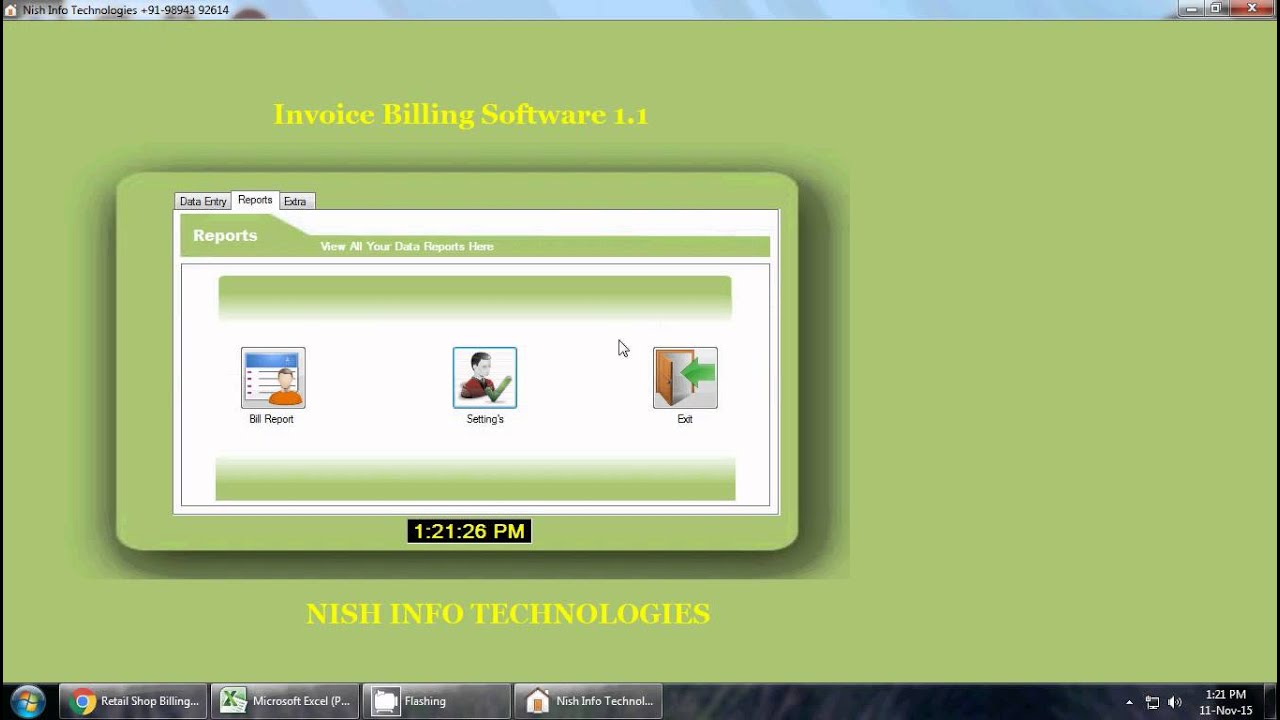This screenshot has height=720, width=1280.
Task: Restore down the application window
Action: click(x=1216, y=8)
